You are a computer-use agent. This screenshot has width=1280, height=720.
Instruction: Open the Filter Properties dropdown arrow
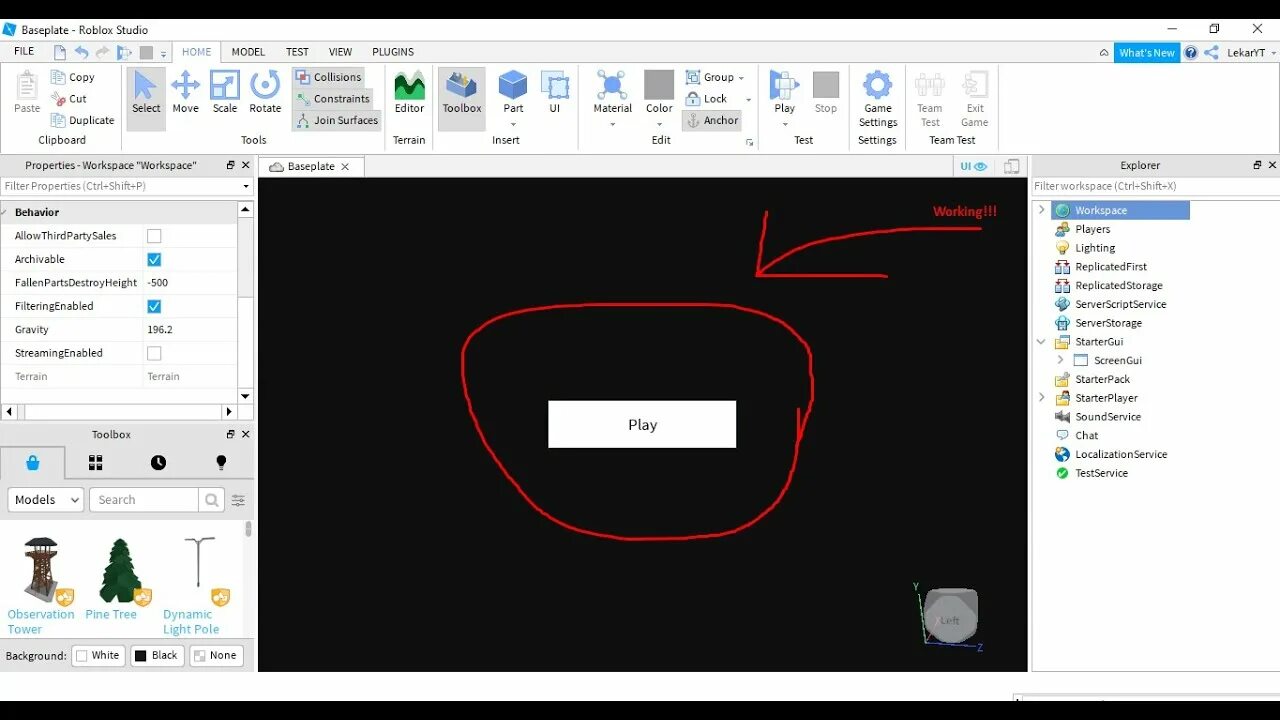tap(246, 186)
